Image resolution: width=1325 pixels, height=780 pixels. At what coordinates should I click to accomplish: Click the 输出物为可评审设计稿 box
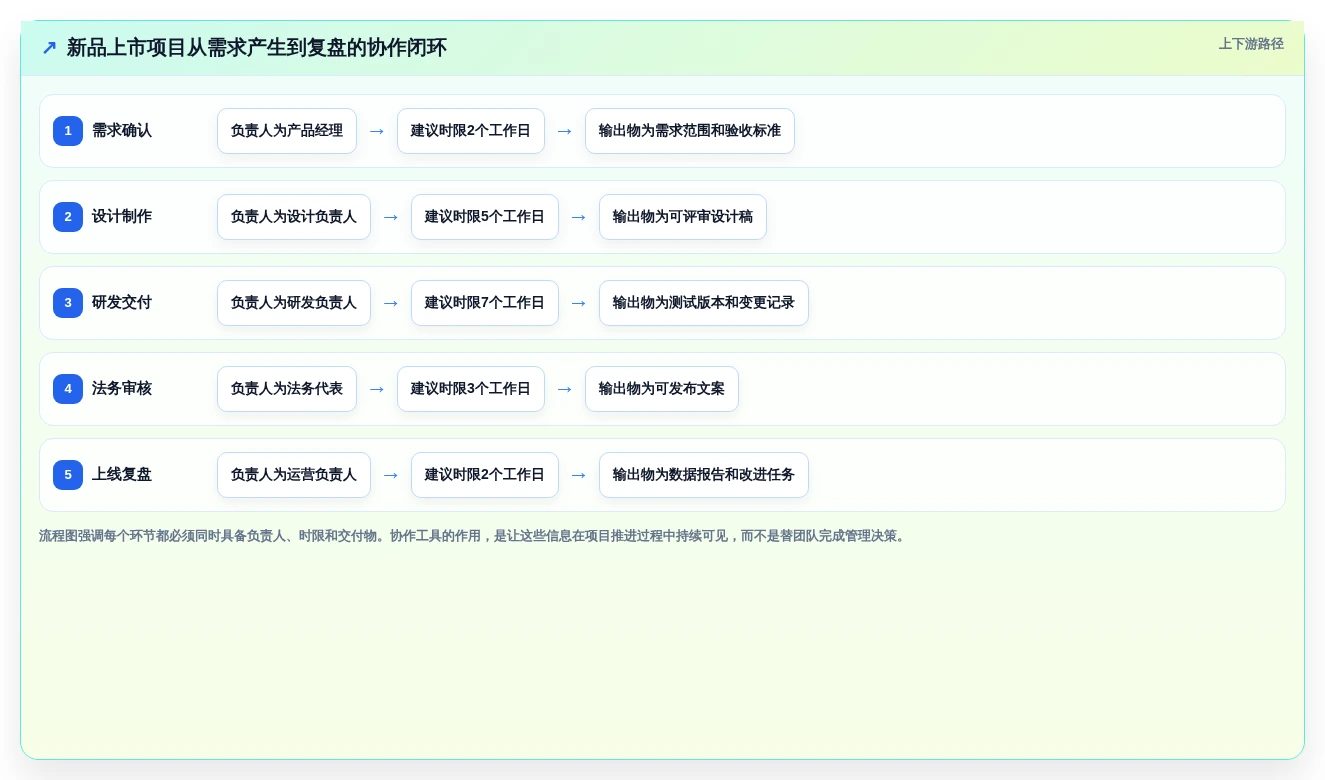683,217
